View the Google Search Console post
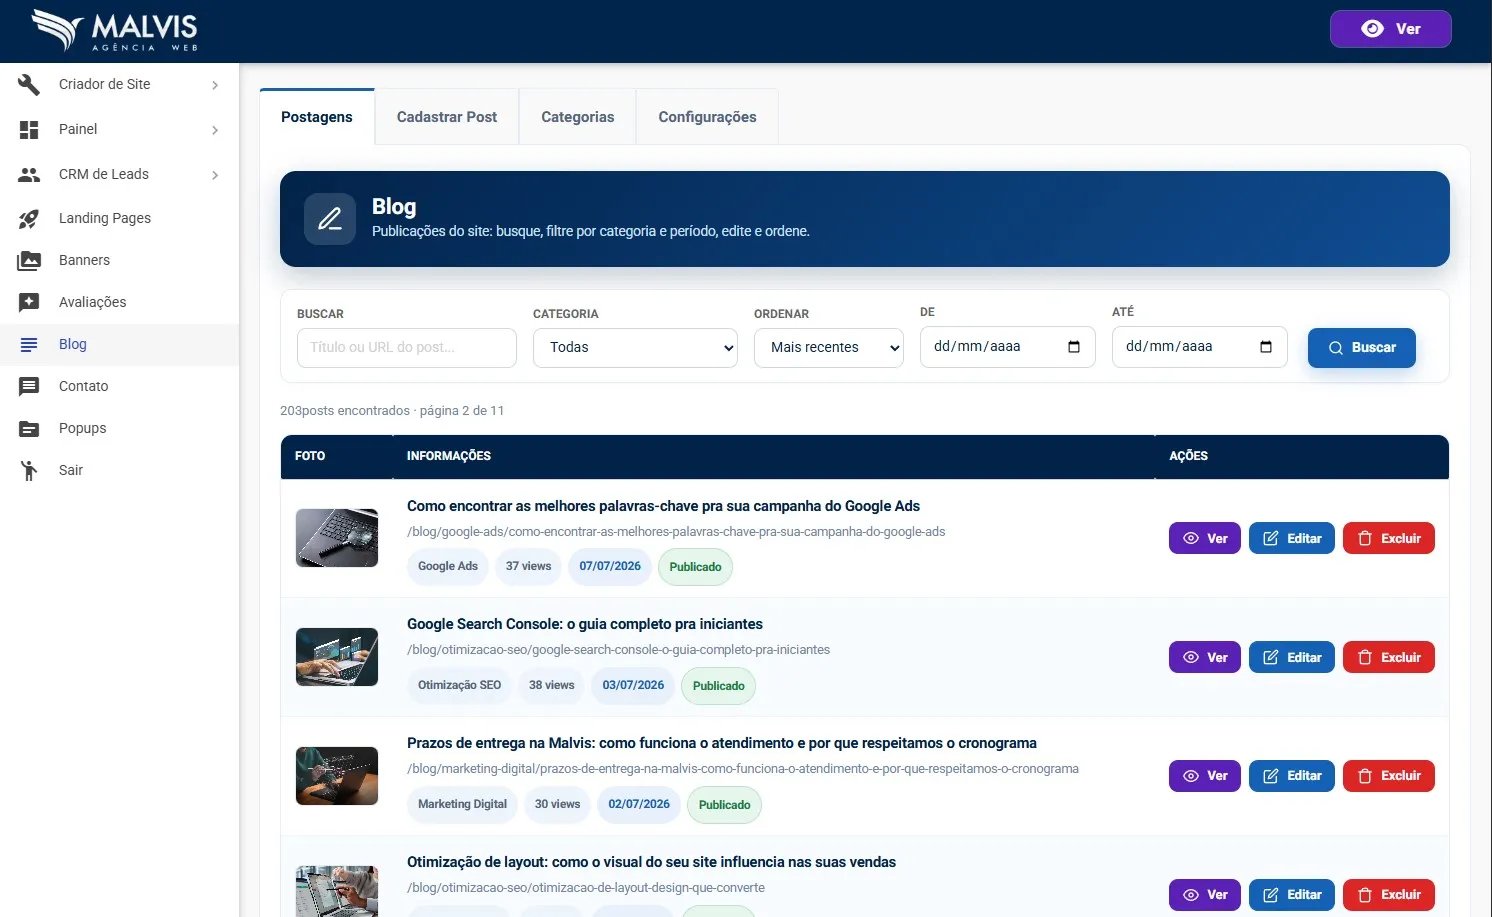This screenshot has width=1492, height=917. (x=1205, y=657)
